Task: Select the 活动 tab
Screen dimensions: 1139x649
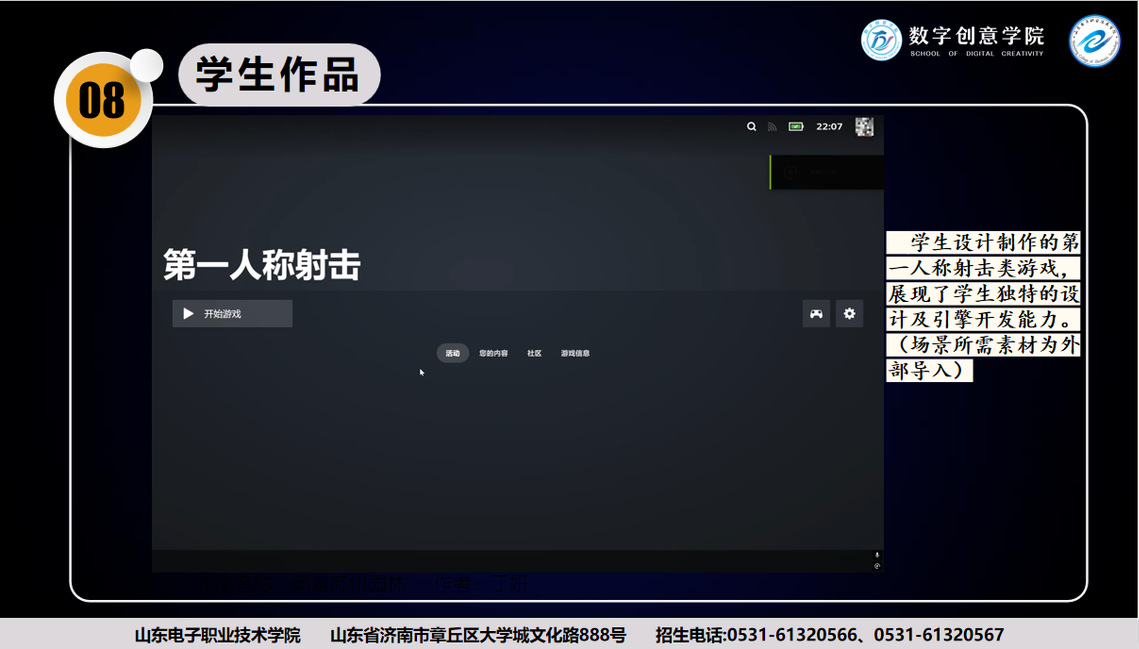Action: tap(453, 353)
